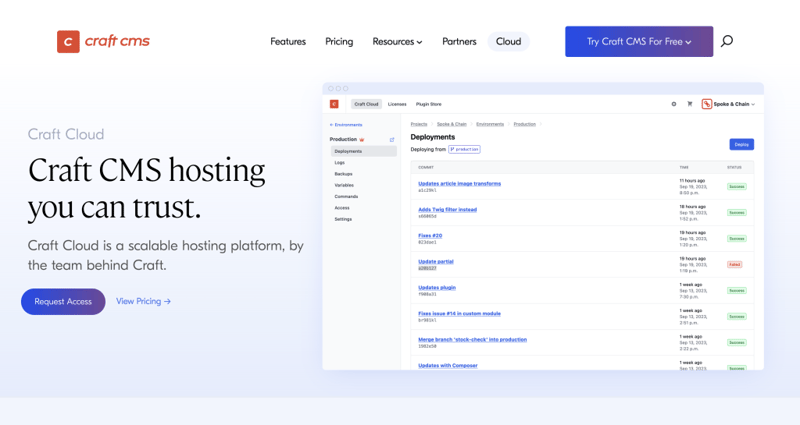
Task: Open the search magnifier icon
Action: (727, 41)
